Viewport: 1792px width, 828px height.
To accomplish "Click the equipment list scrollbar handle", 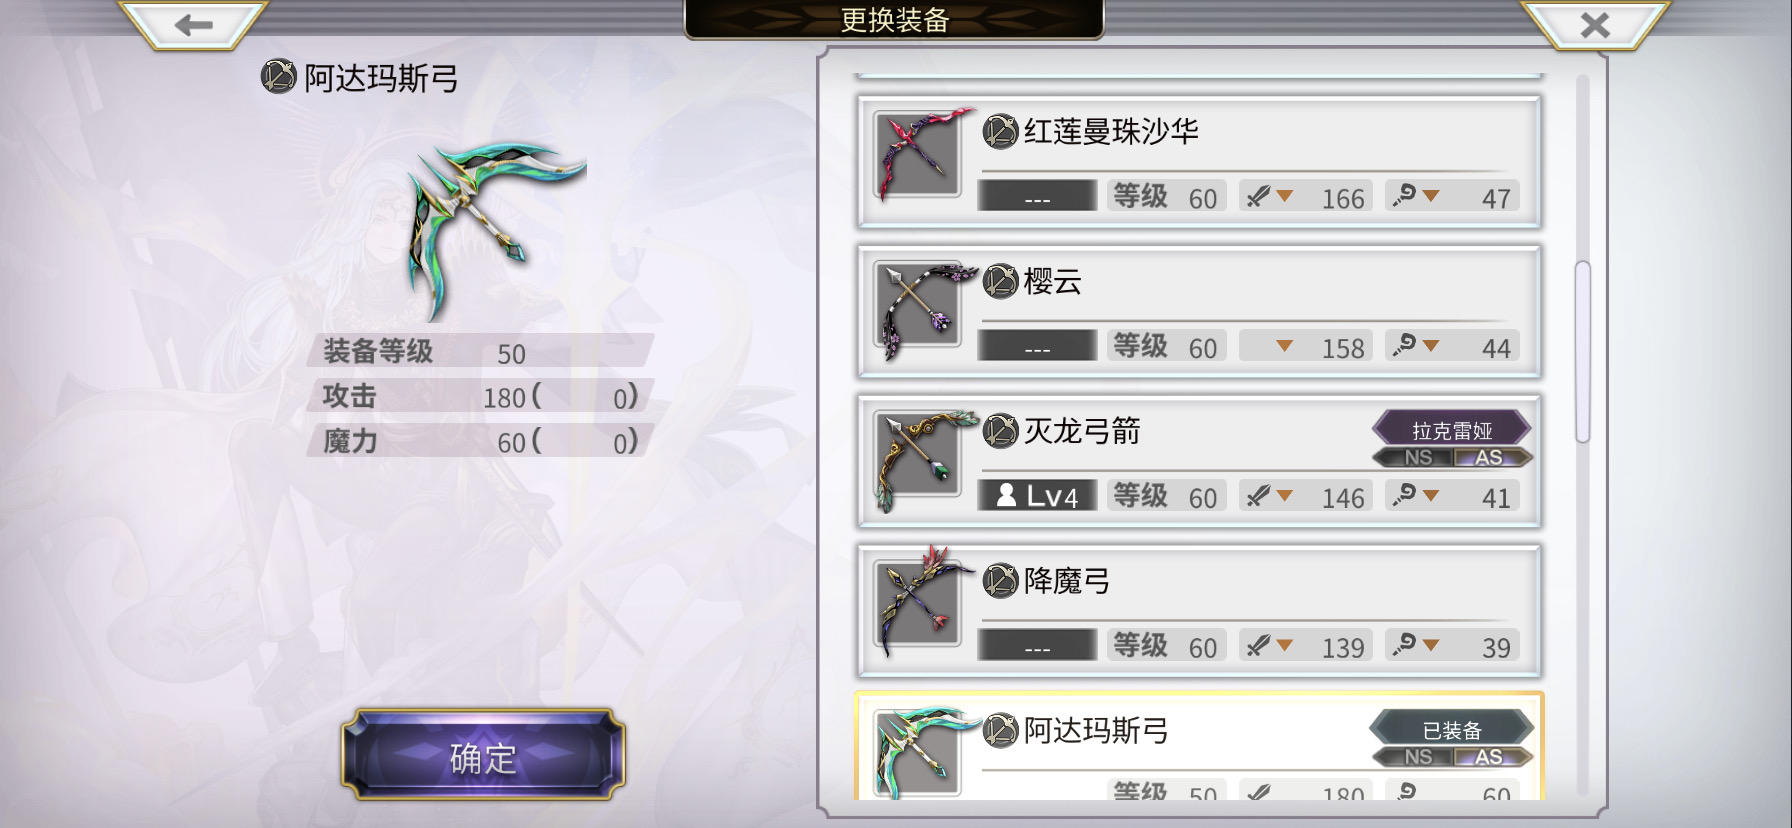I will point(1582,352).
